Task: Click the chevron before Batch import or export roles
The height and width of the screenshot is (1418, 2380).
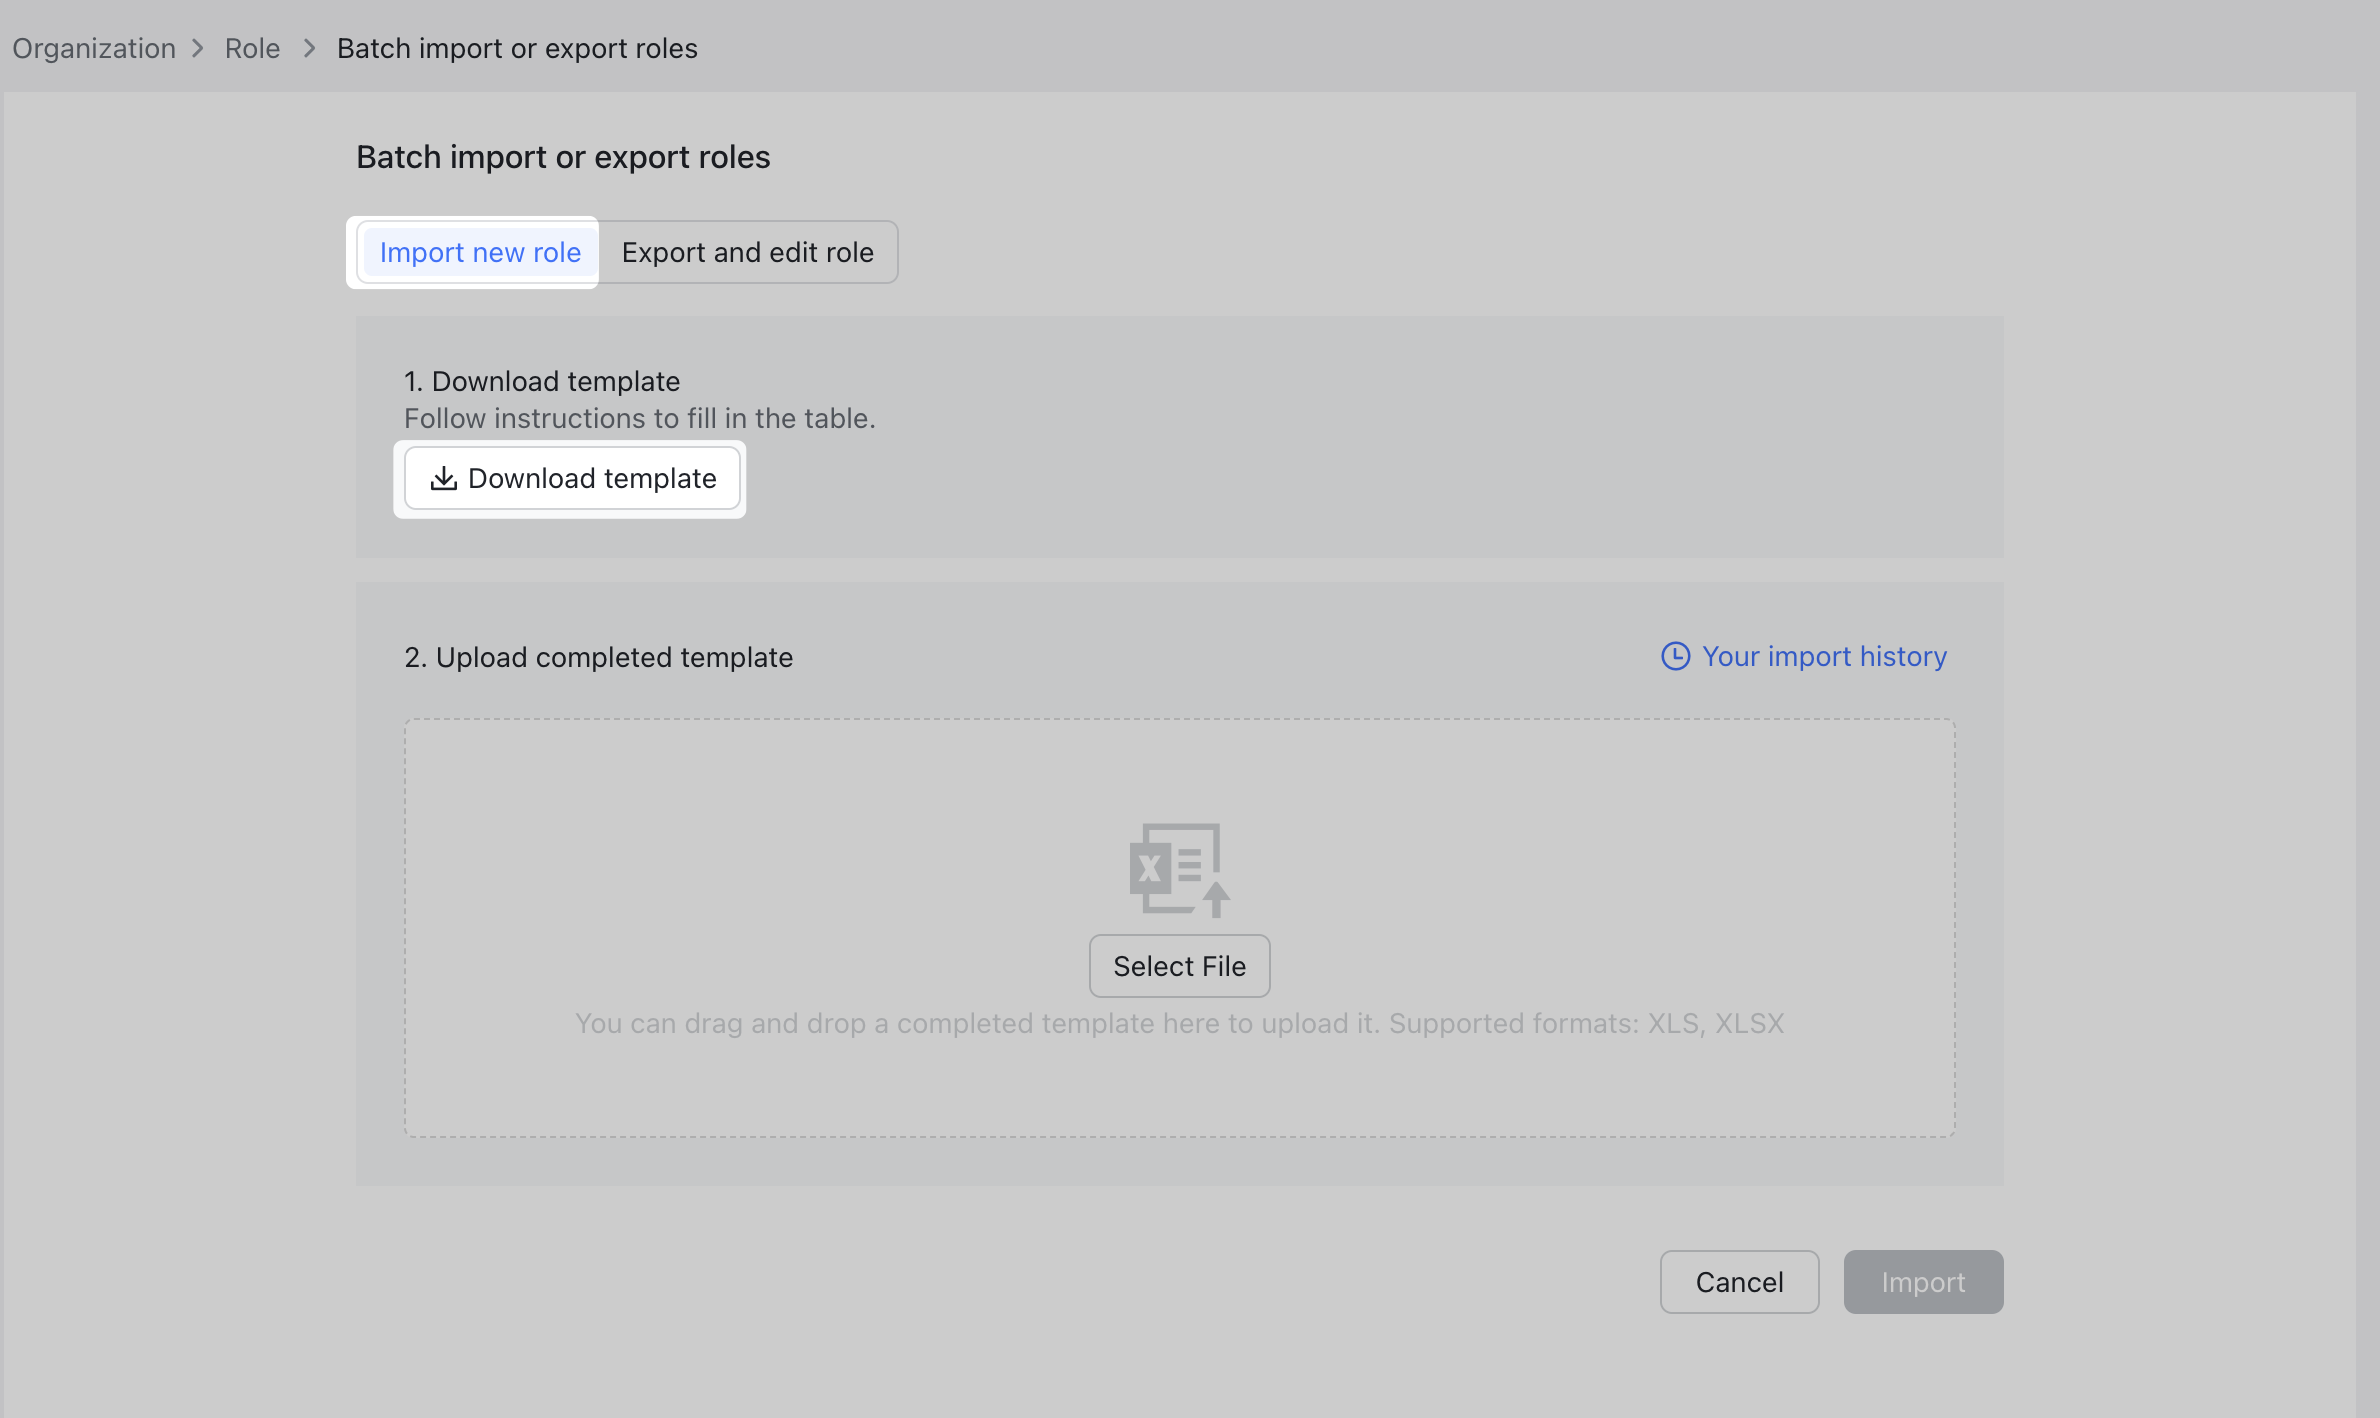Action: pyautogui.click(x=309, y=48)
